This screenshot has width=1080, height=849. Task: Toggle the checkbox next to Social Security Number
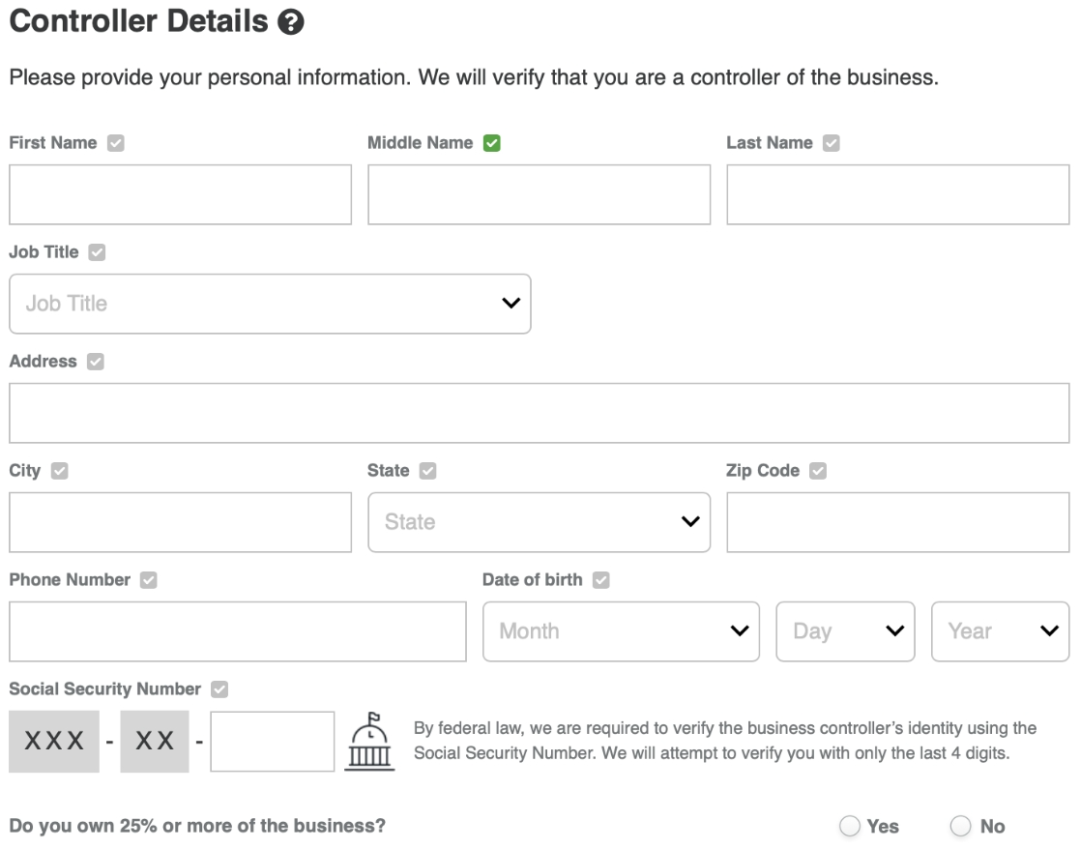(x=220, y=689)
